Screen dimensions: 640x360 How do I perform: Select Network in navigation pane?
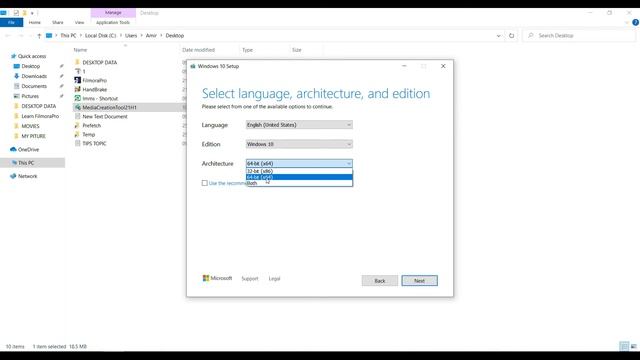[x=27, y=176]
